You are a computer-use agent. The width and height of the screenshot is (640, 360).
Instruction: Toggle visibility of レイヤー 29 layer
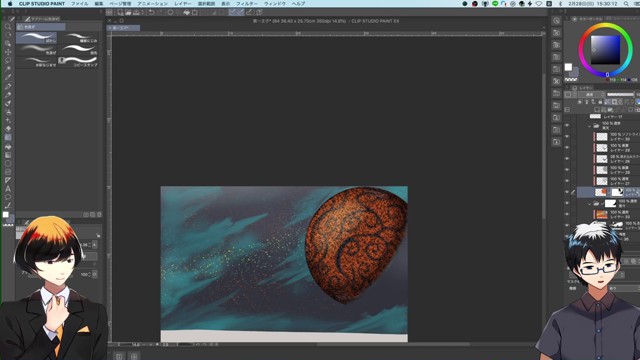click(x=567, y=148)
